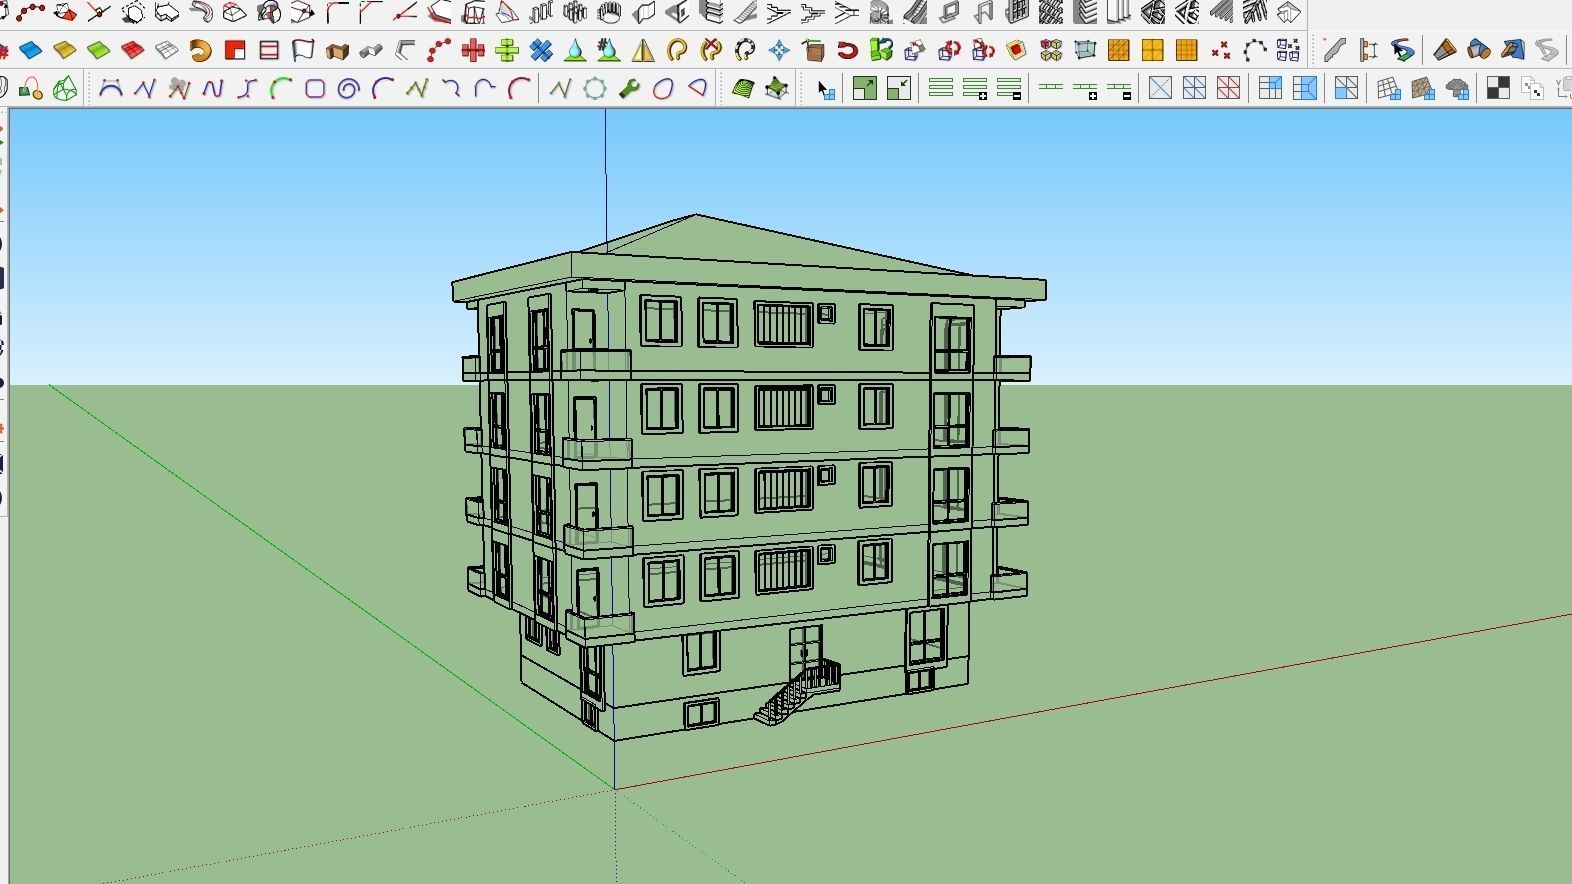
Task: Click the green shrink selection icon
Action: (x=899, y=89)
